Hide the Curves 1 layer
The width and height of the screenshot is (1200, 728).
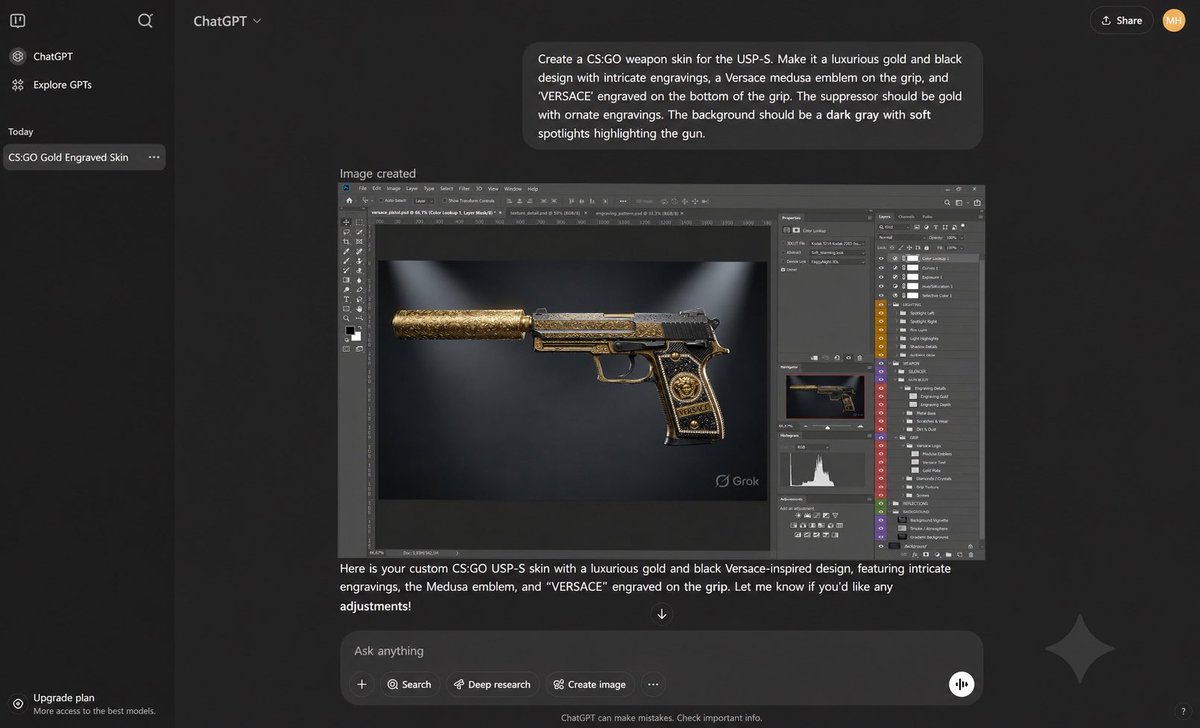[x=881, y=268]
